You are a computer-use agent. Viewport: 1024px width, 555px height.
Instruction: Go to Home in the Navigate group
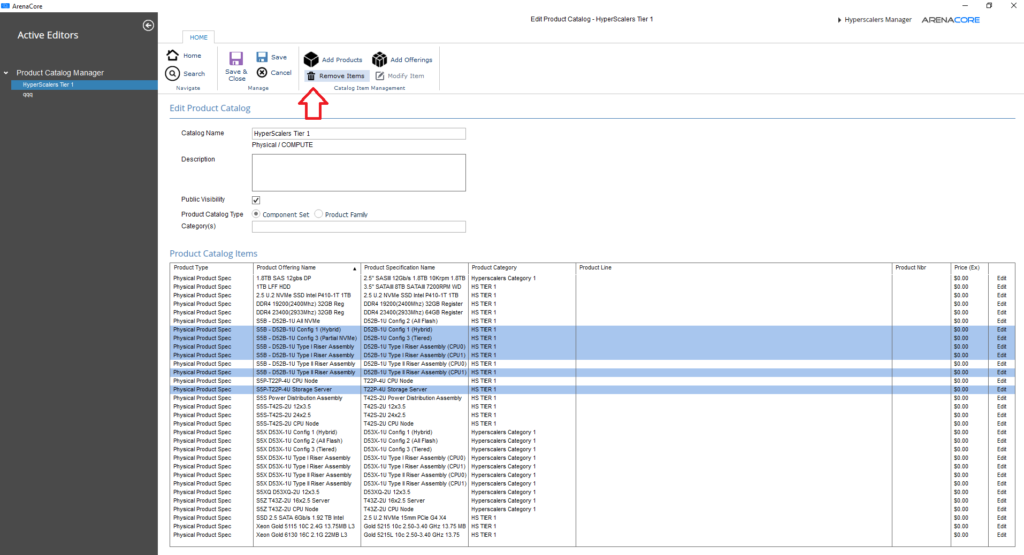pos(184,56)
